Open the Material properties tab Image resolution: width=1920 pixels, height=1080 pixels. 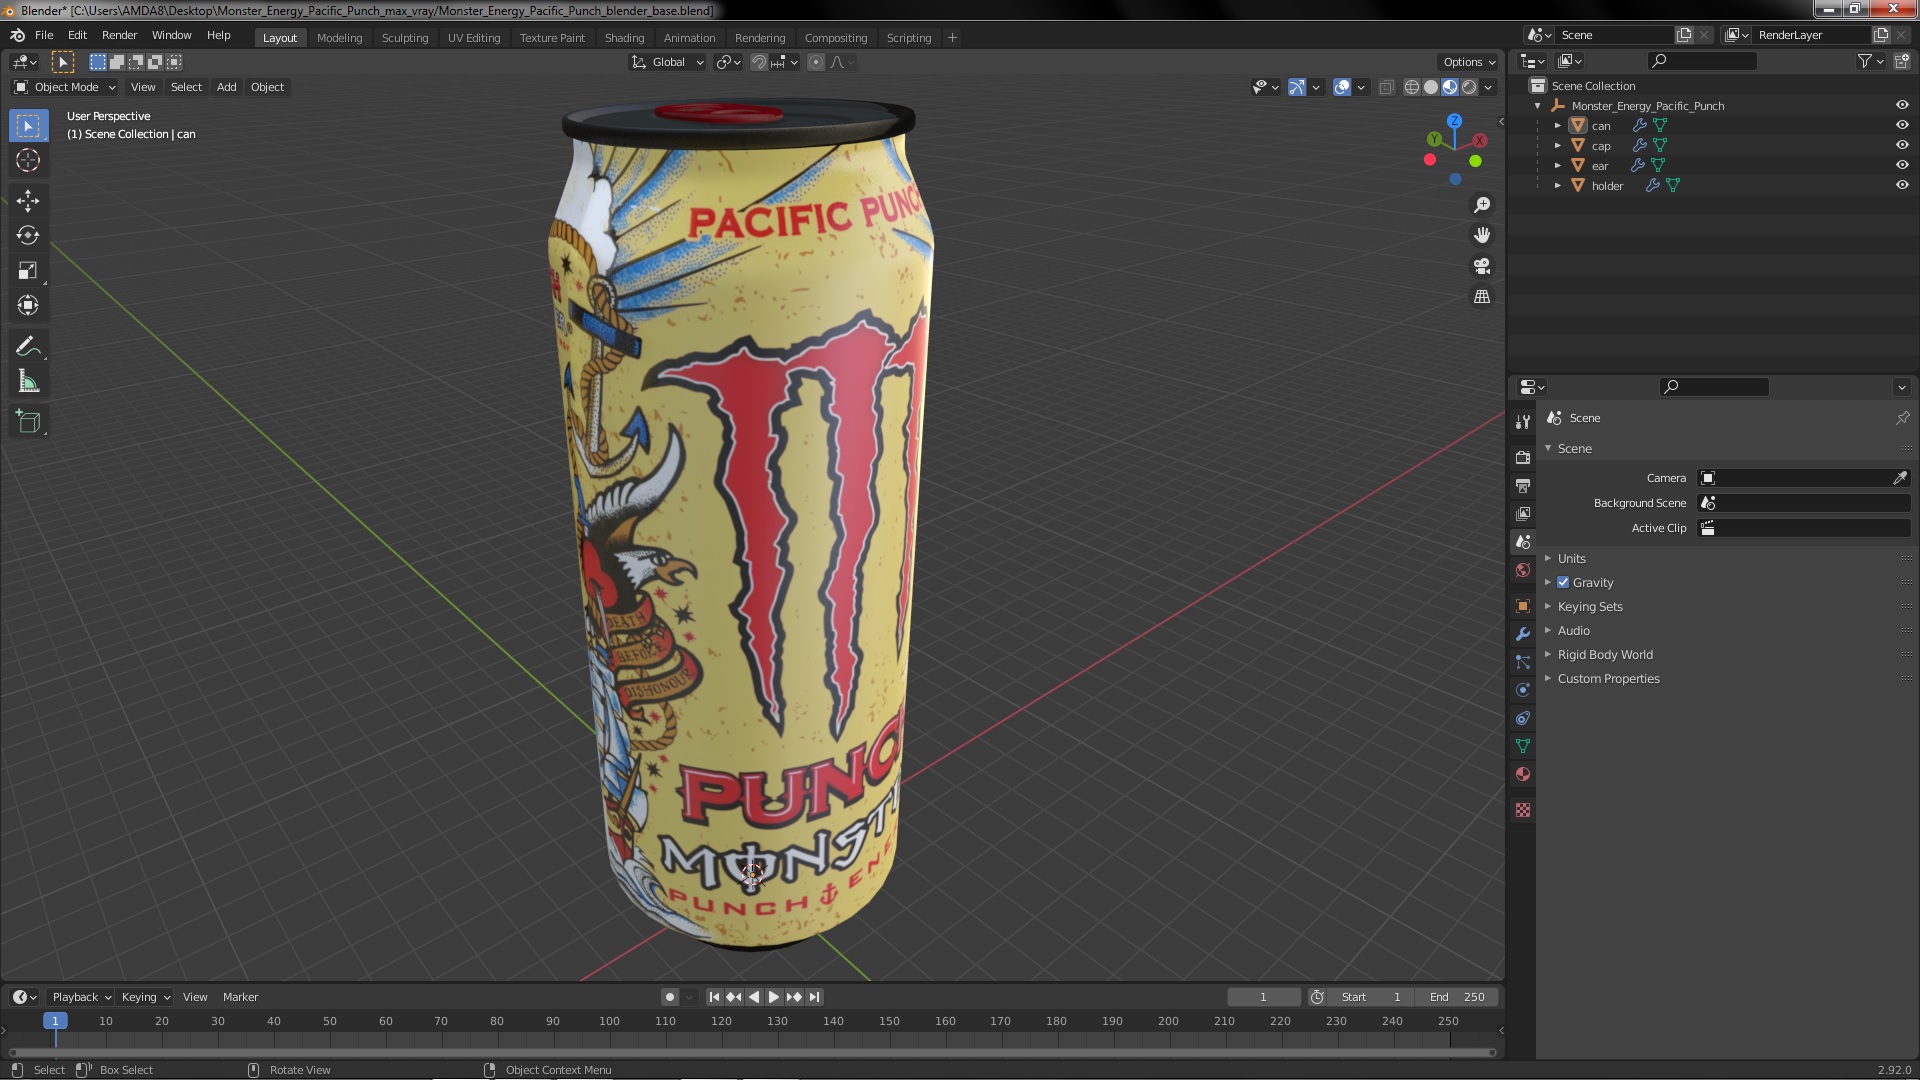pos(1523,774)
